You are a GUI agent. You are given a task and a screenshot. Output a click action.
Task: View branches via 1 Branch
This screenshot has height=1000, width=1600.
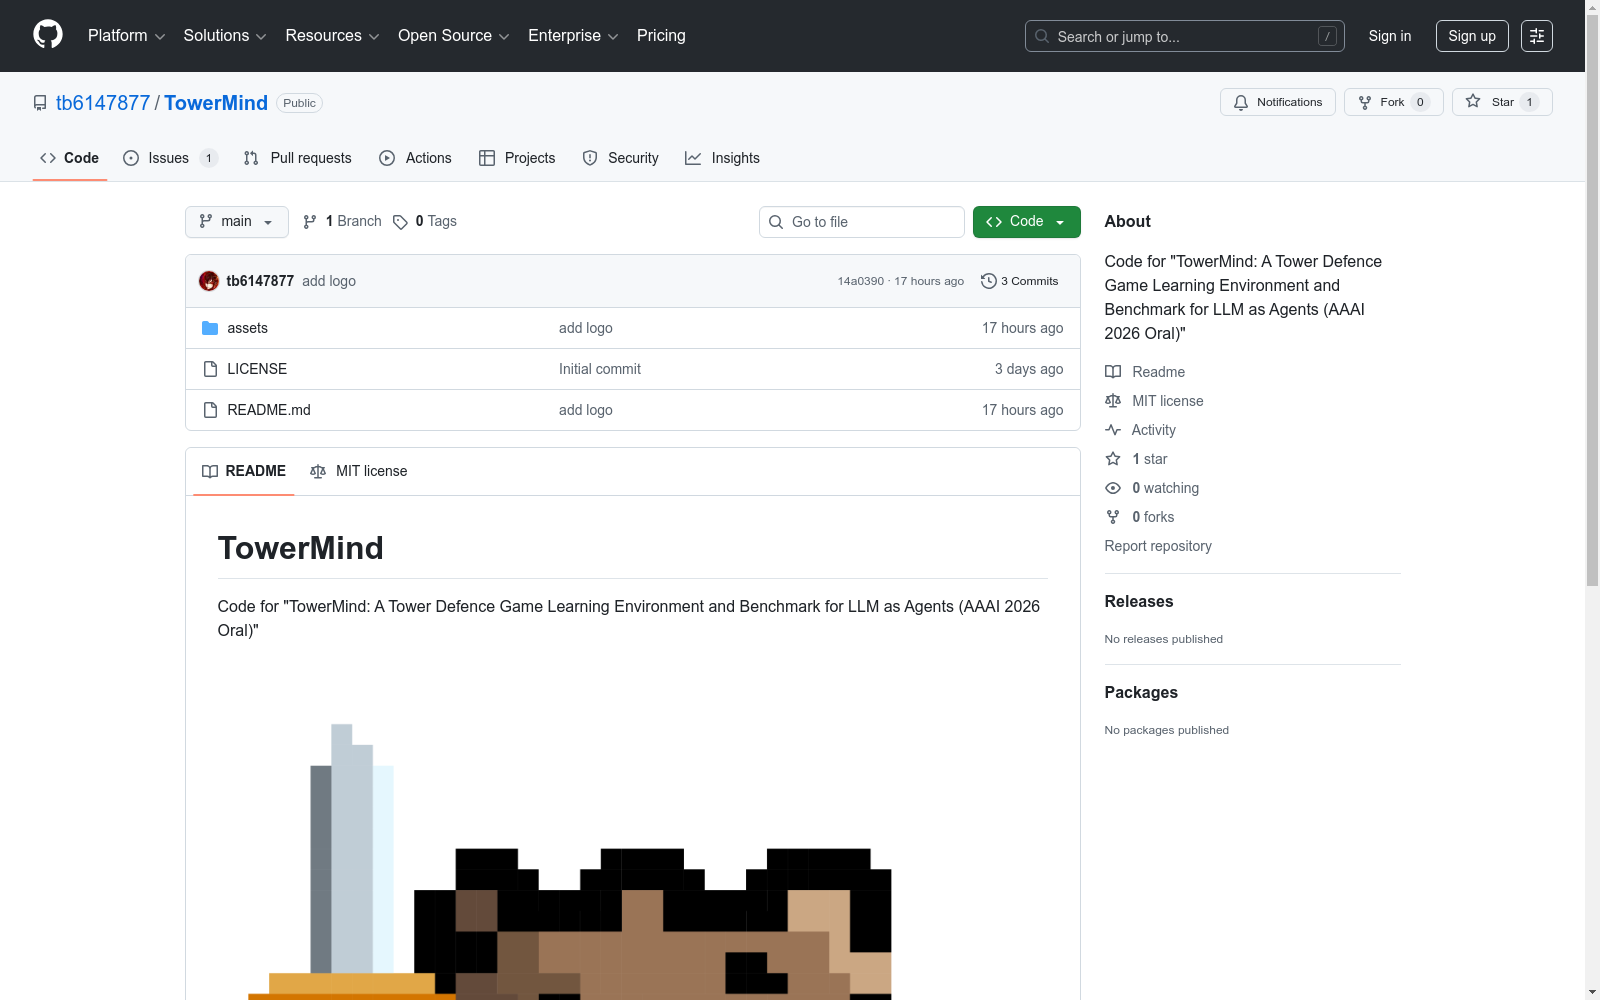pos(342,221)
